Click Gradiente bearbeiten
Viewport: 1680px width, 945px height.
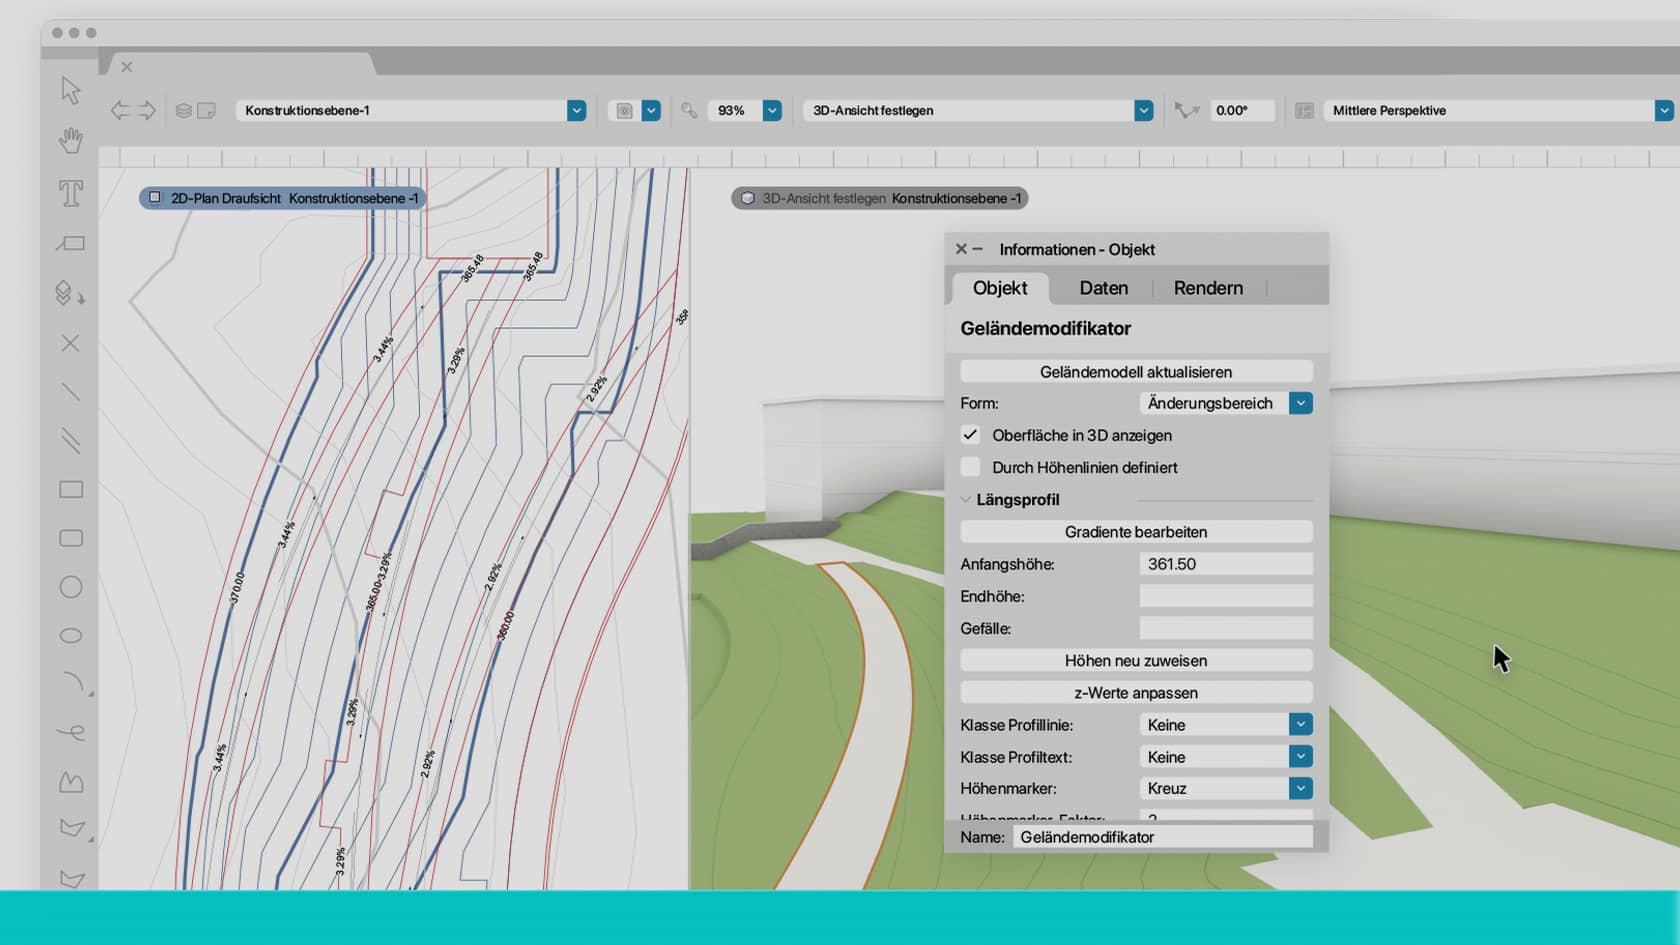[1136, 531]
